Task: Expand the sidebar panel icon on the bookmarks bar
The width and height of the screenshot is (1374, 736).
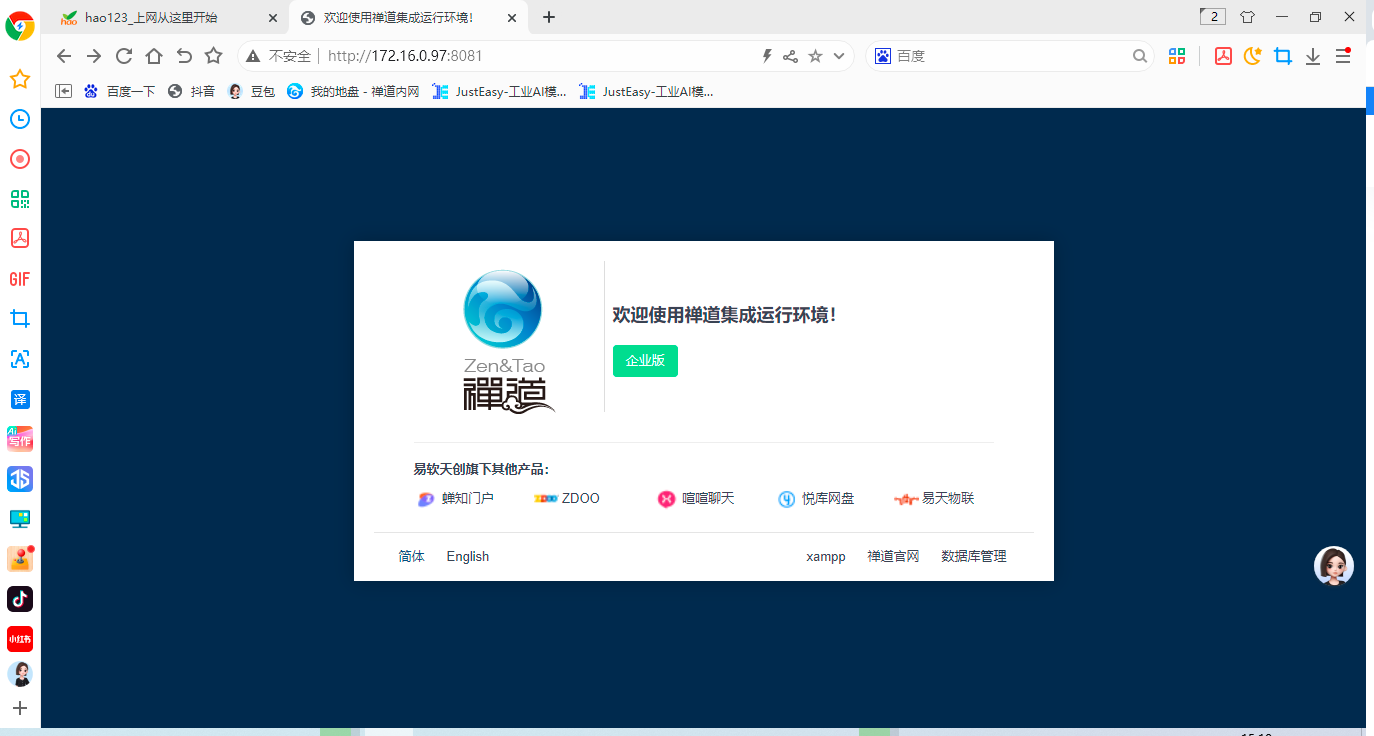Action: 63,91
